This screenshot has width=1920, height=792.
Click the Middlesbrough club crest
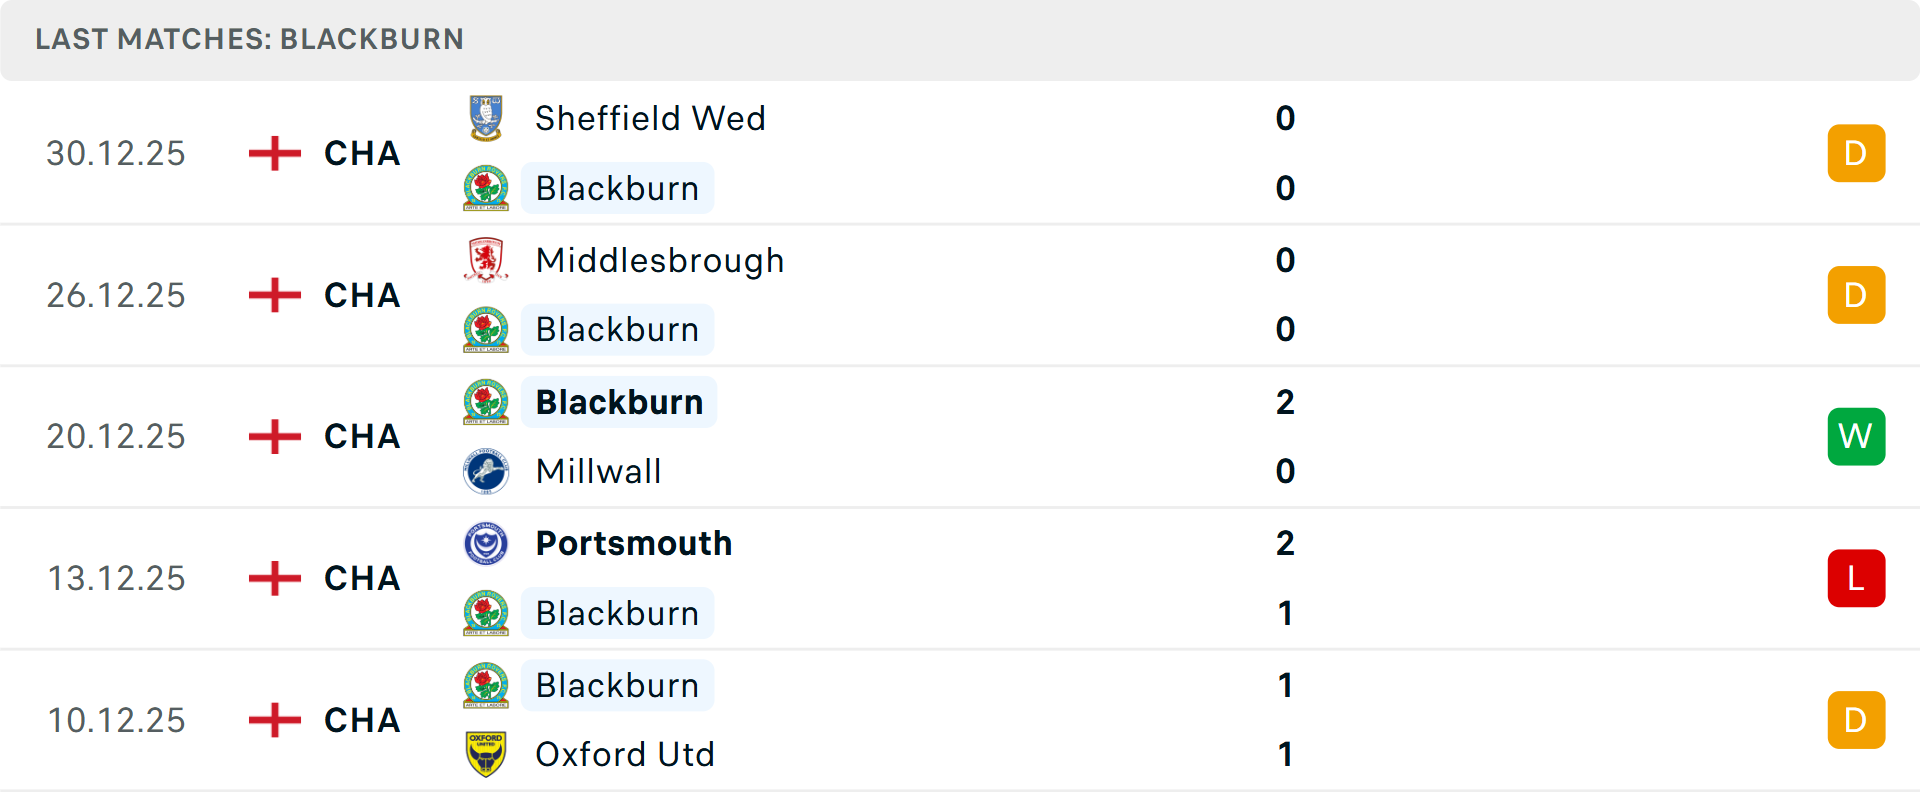[x=486, y=260]
